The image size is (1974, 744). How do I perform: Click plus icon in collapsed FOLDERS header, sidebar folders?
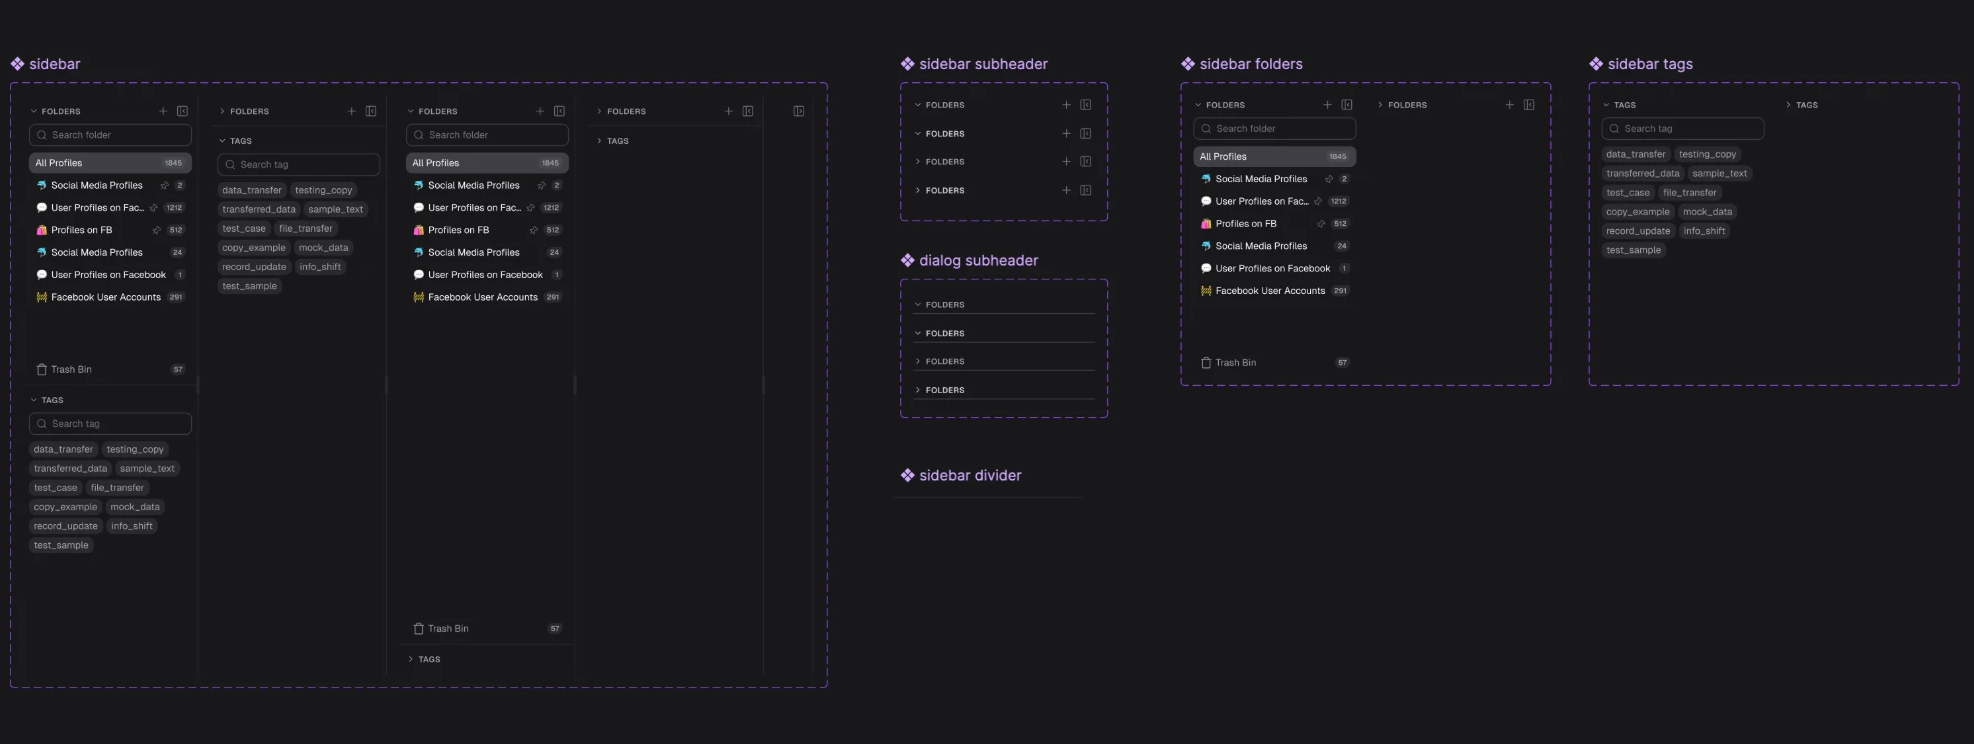[x=1509, y=105]
